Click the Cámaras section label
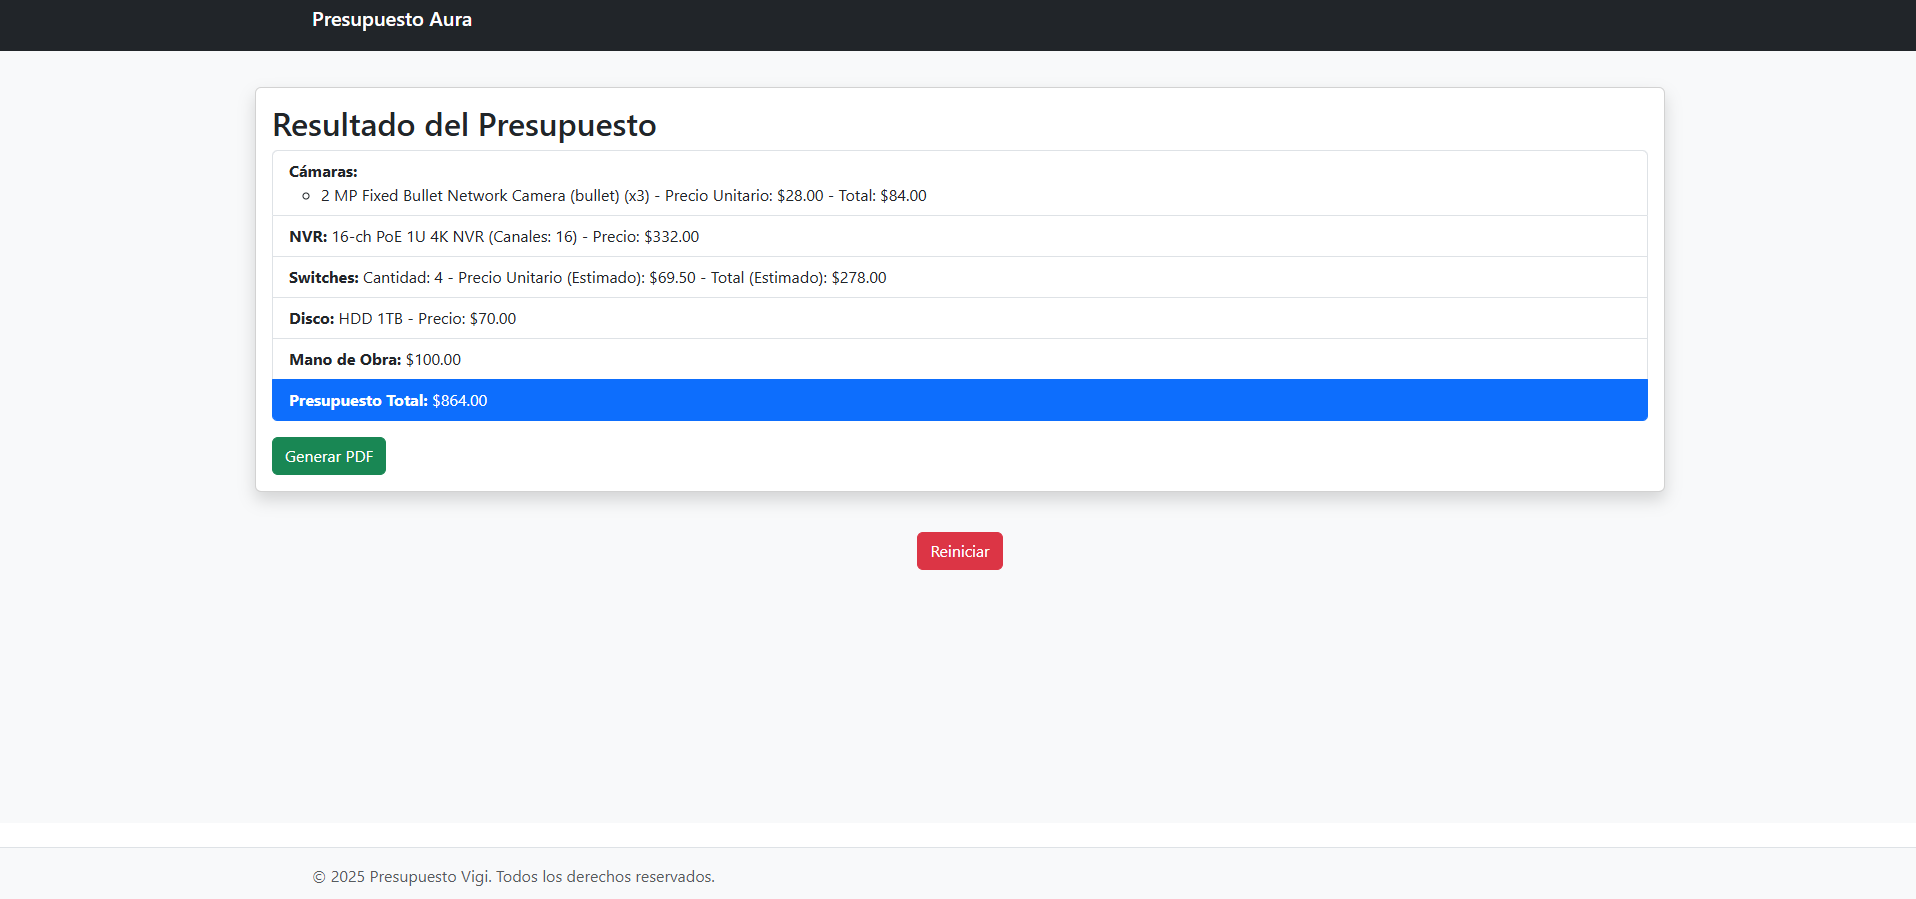 (x=323, y=172)
